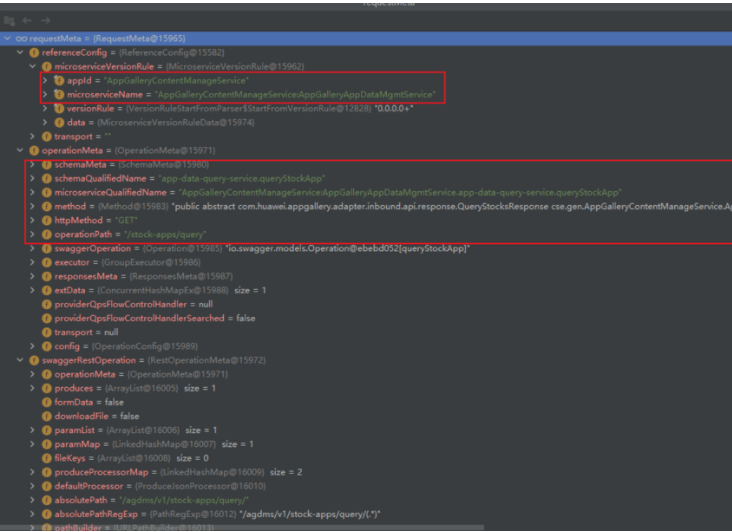Click the value "/agdms/v1/stock-apps/query/" of absolutePath
This screenshot has width=732, height=532.
(x=184, y=500)
